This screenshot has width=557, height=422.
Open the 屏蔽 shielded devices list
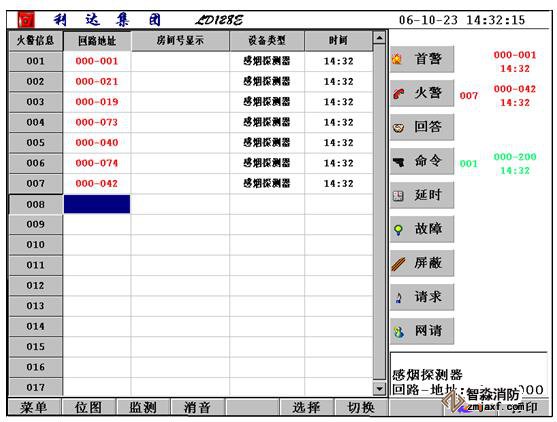[x=422, y=263]
